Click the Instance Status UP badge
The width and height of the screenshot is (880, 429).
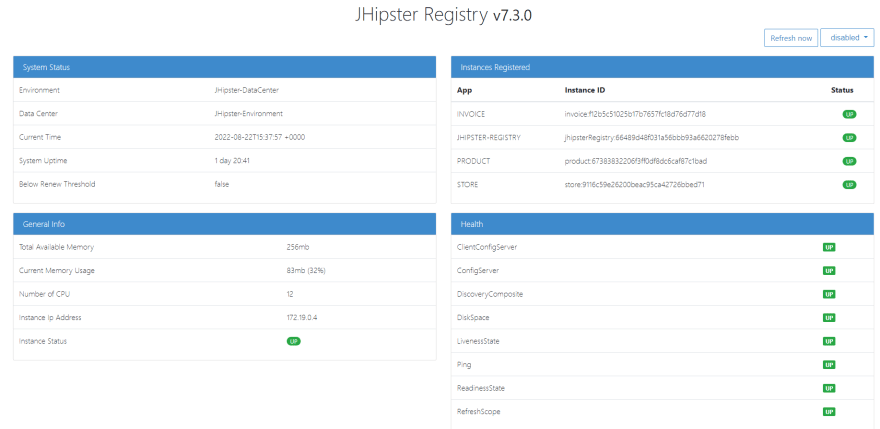(x=294, y=341)
